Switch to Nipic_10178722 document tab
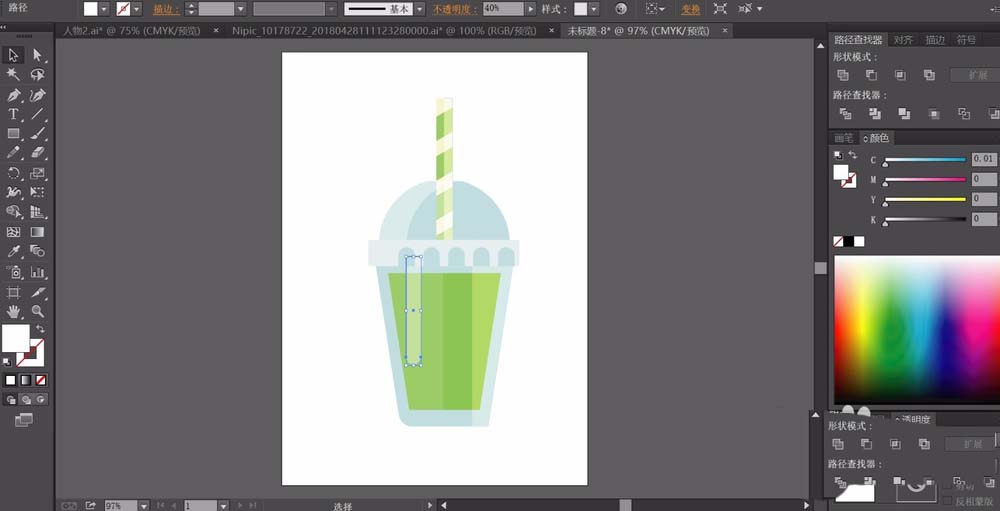The width and height of the screenshot is (1000, 511). pyautogui.click(x=384, y=30)
